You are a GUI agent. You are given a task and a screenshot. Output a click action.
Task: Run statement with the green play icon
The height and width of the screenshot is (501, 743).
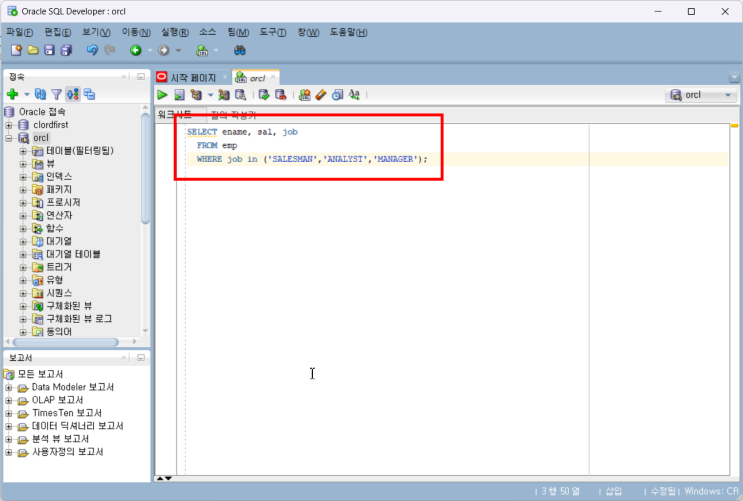click(162, 95)
